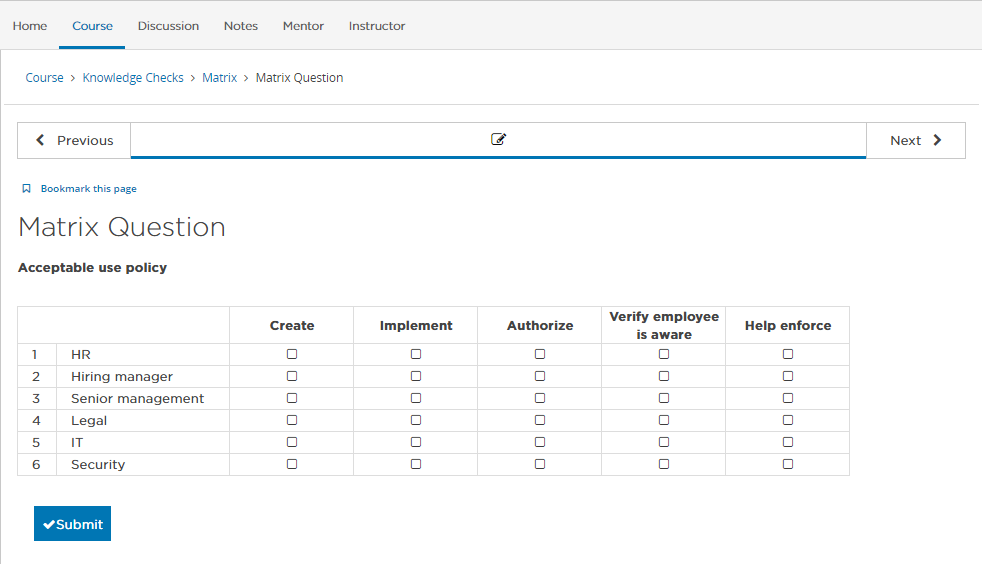Check Help enforce for Security row
The width and height of the screenshot is (982, 564).
[x=788, y=464]
